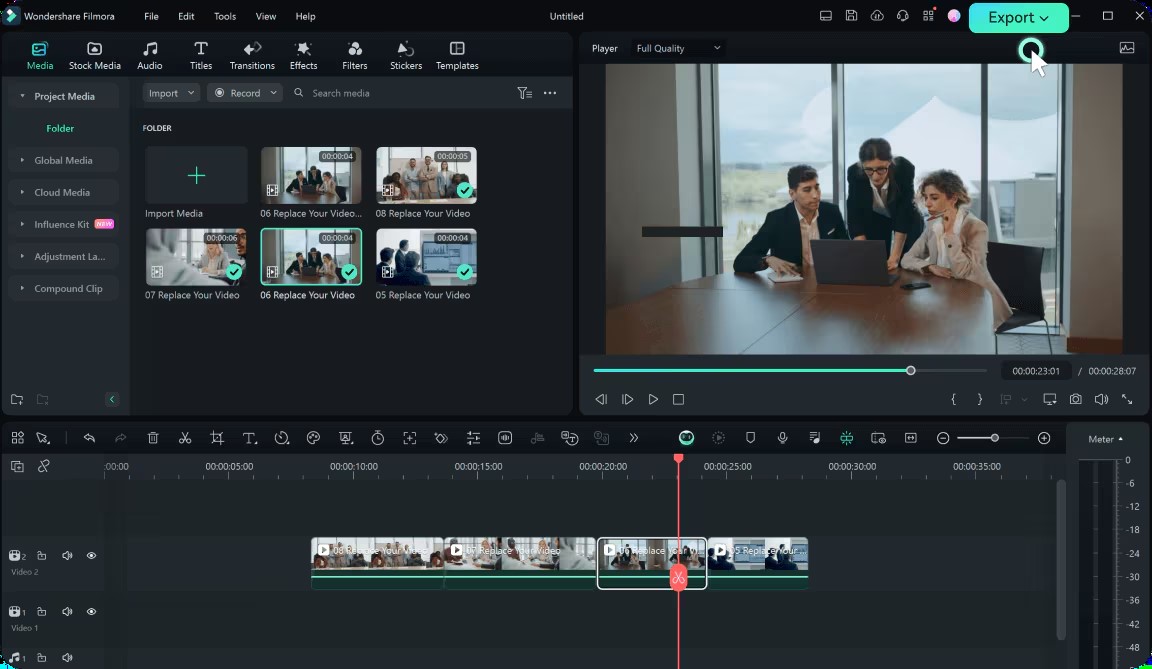Select the 05 Replace Your Video thumbnail
This screenshot has width=1152, height=669.
click(426, 257)
